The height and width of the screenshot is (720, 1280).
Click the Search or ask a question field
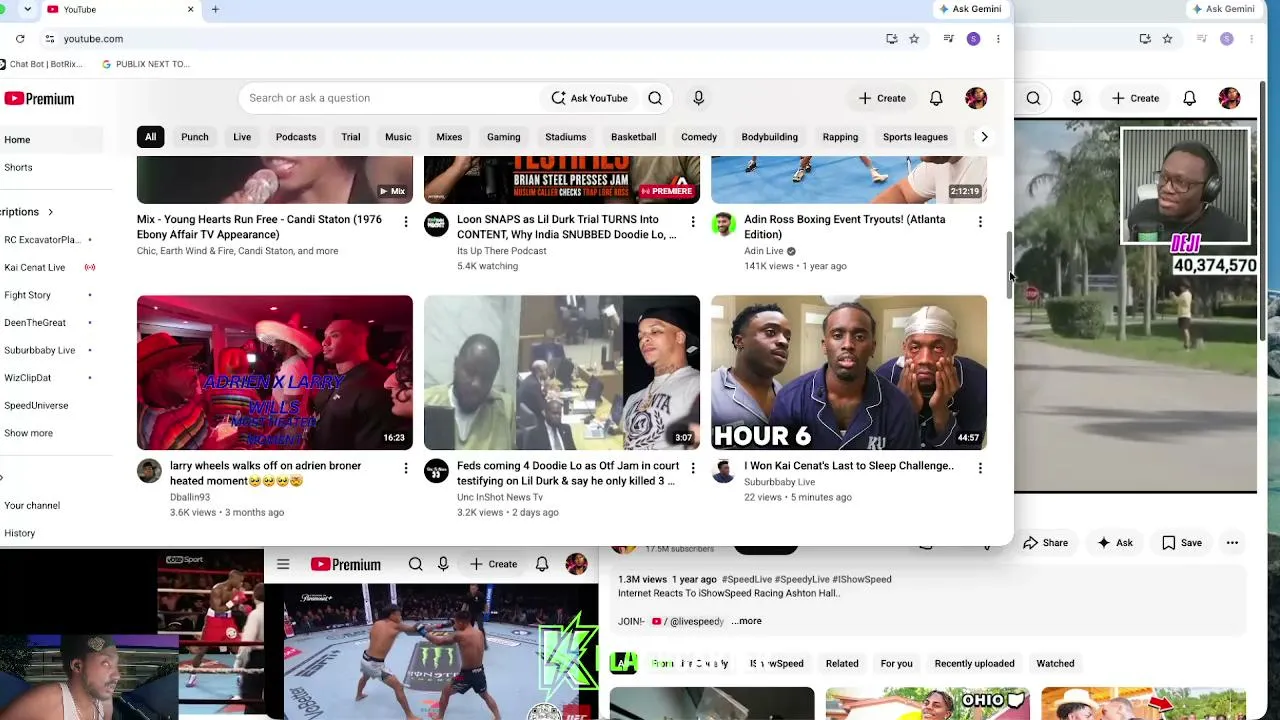390,98
